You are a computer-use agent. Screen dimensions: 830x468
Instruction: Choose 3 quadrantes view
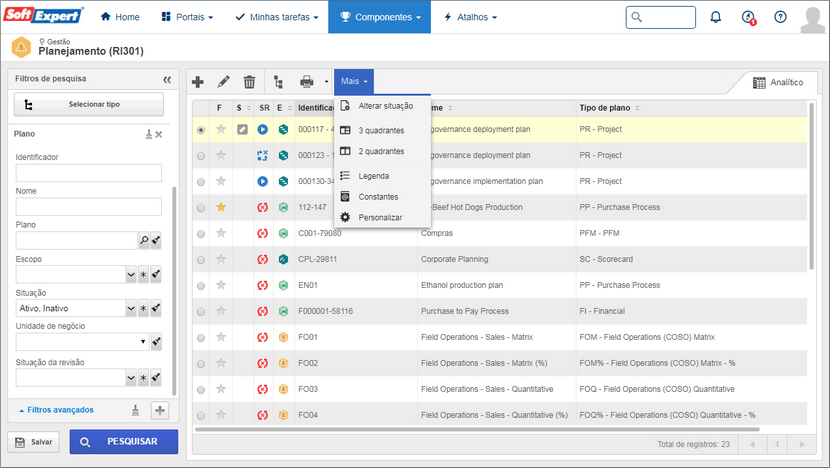pyautogui.click(x=382, y=130)
